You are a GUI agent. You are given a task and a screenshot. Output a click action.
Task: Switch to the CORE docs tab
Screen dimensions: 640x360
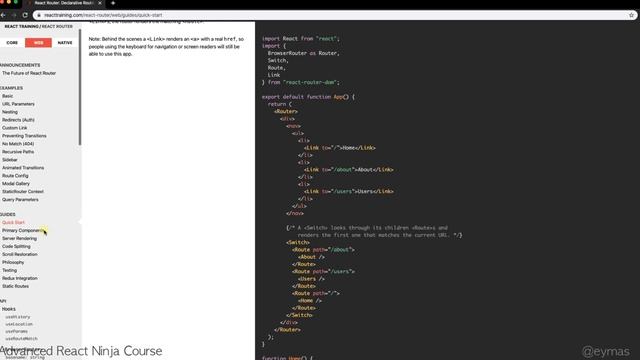(12, 42)
